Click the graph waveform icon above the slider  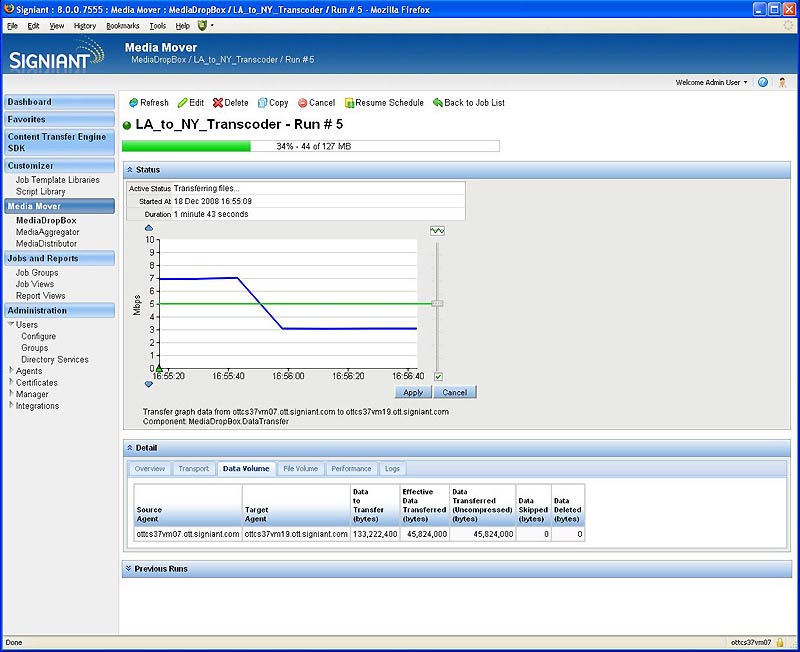coord(437,231)
